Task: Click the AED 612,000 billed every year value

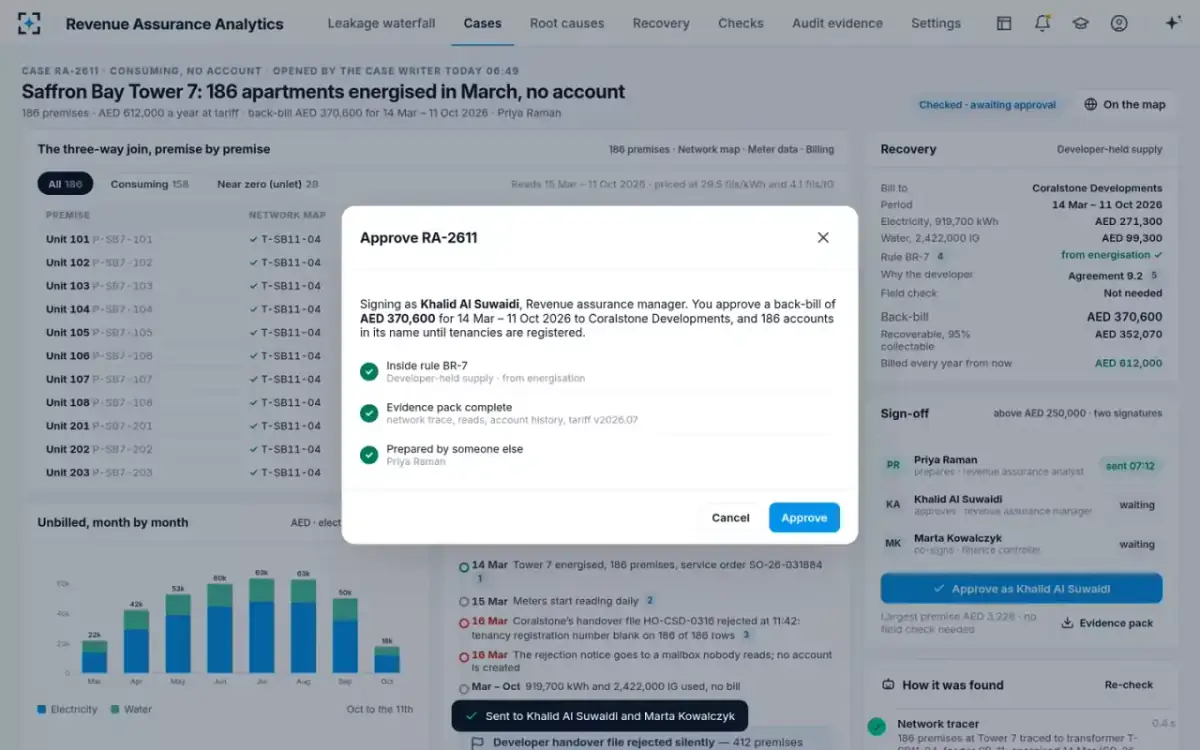Action: [1129, 363]
